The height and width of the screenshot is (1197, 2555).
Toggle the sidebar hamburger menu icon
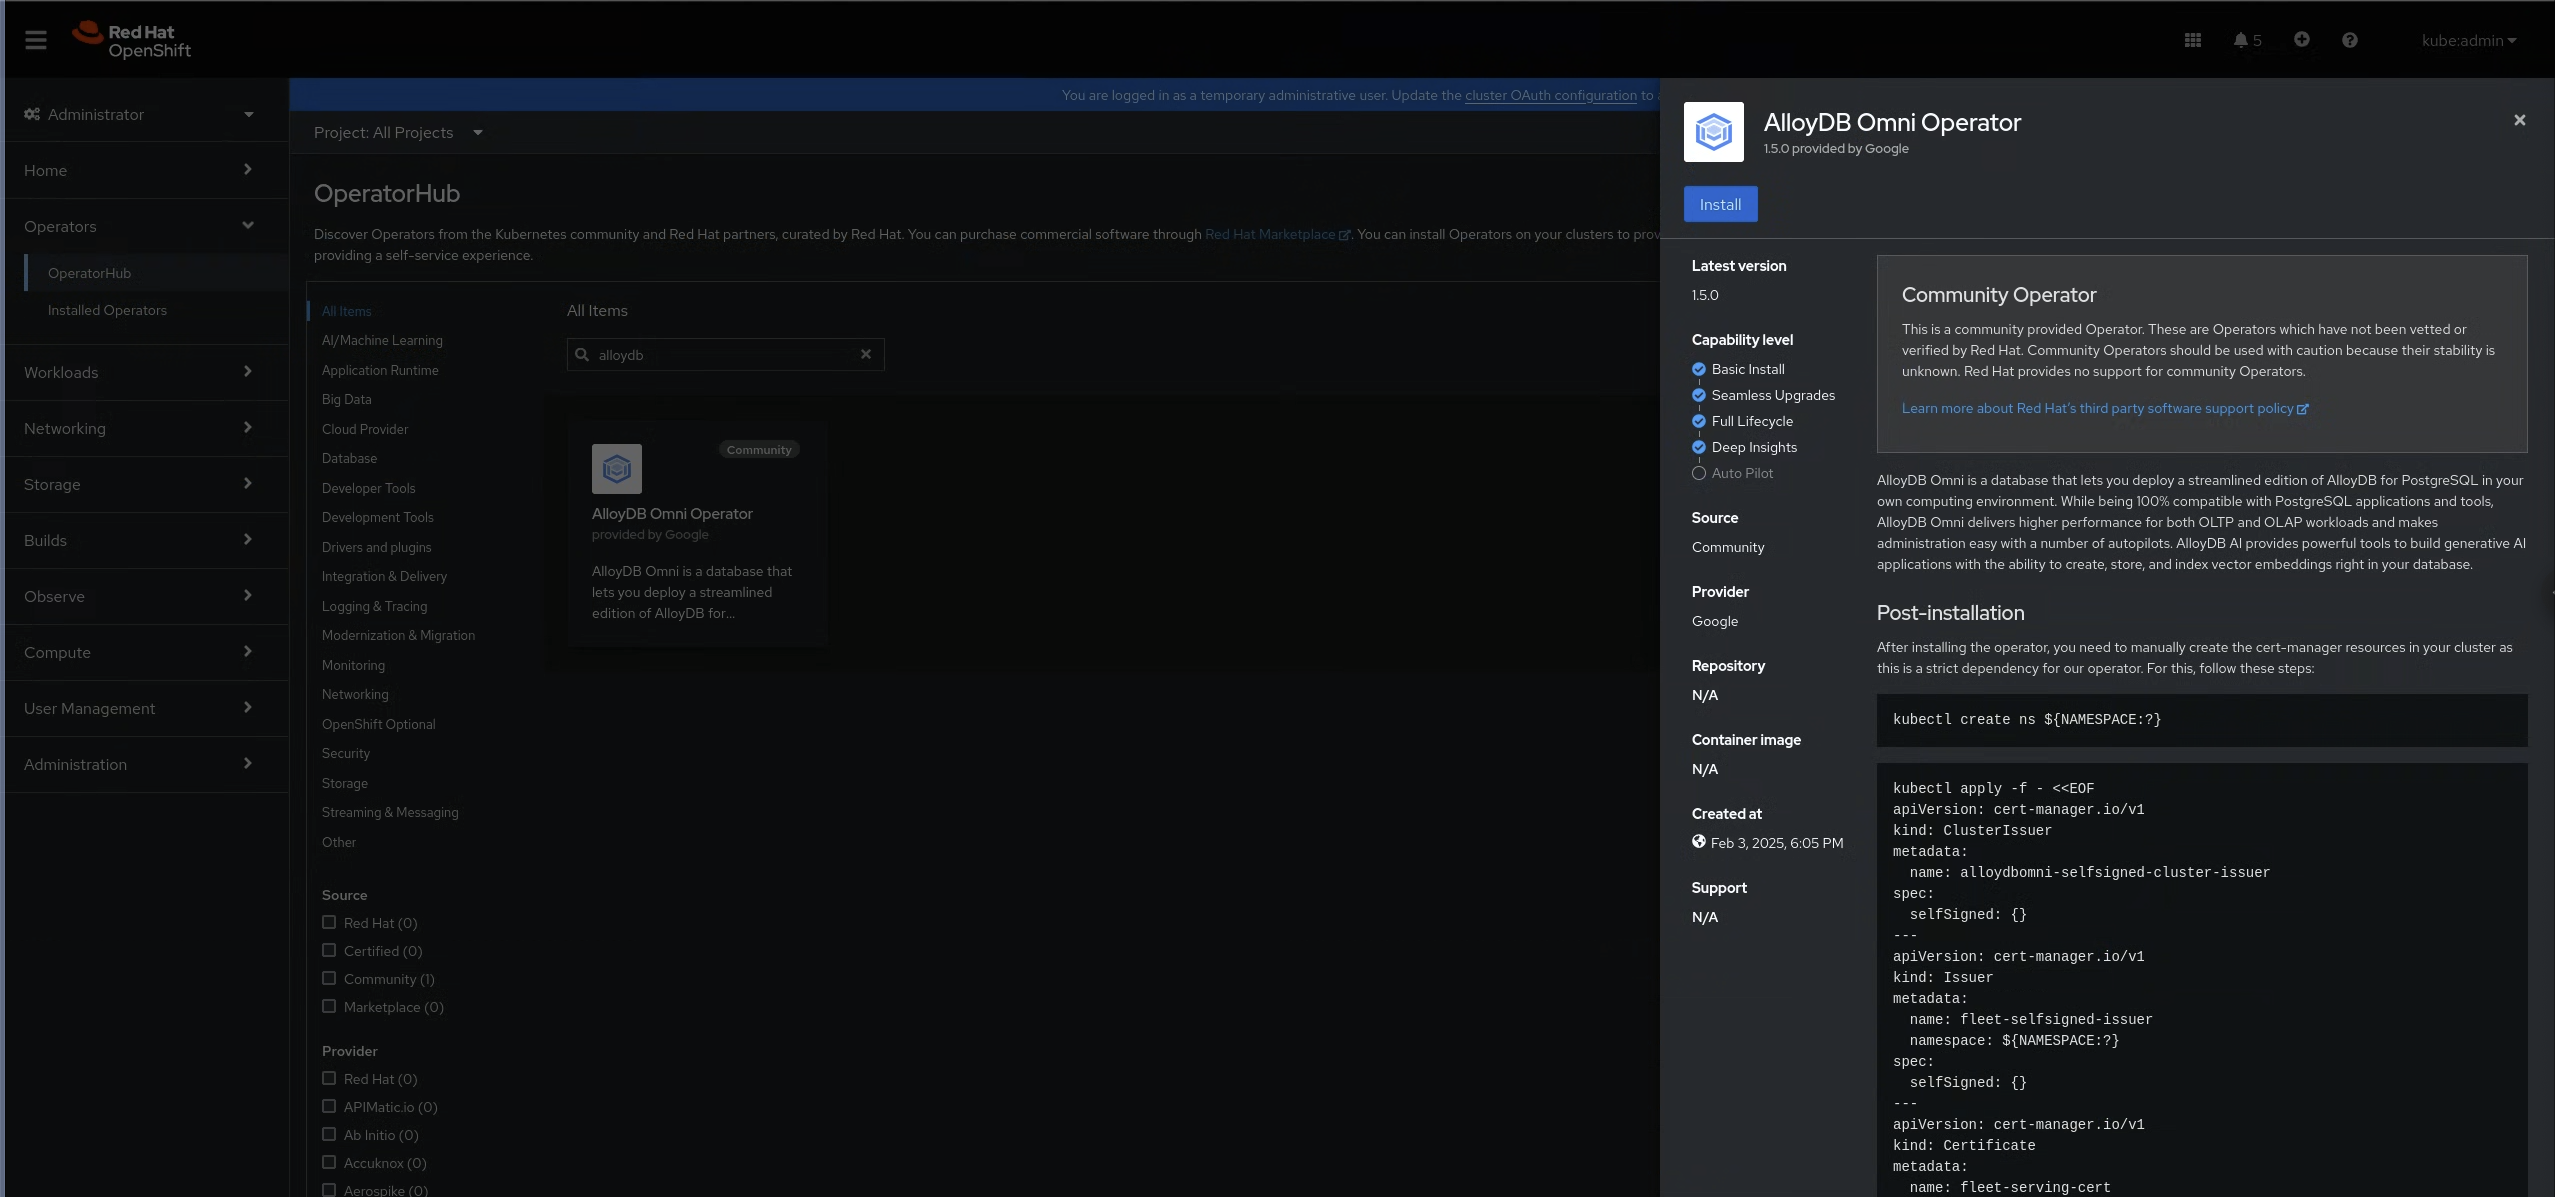pyautogui.click(x=36, y=39)
